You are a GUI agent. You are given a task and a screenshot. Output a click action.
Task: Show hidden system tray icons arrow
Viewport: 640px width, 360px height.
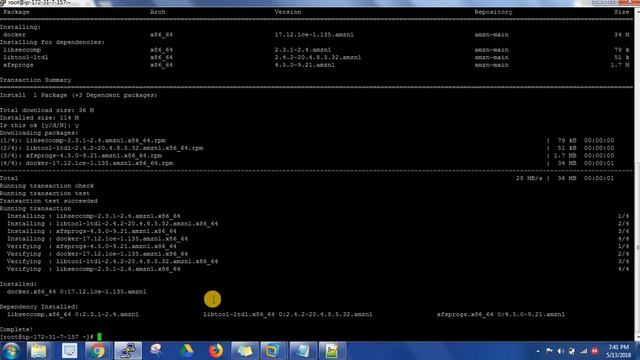538,351
